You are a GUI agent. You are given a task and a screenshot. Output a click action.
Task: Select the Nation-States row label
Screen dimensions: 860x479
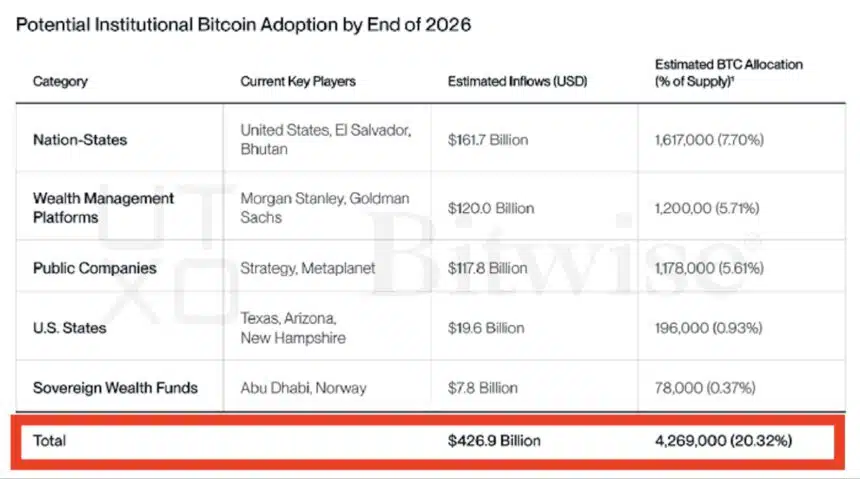pos(80,140)
